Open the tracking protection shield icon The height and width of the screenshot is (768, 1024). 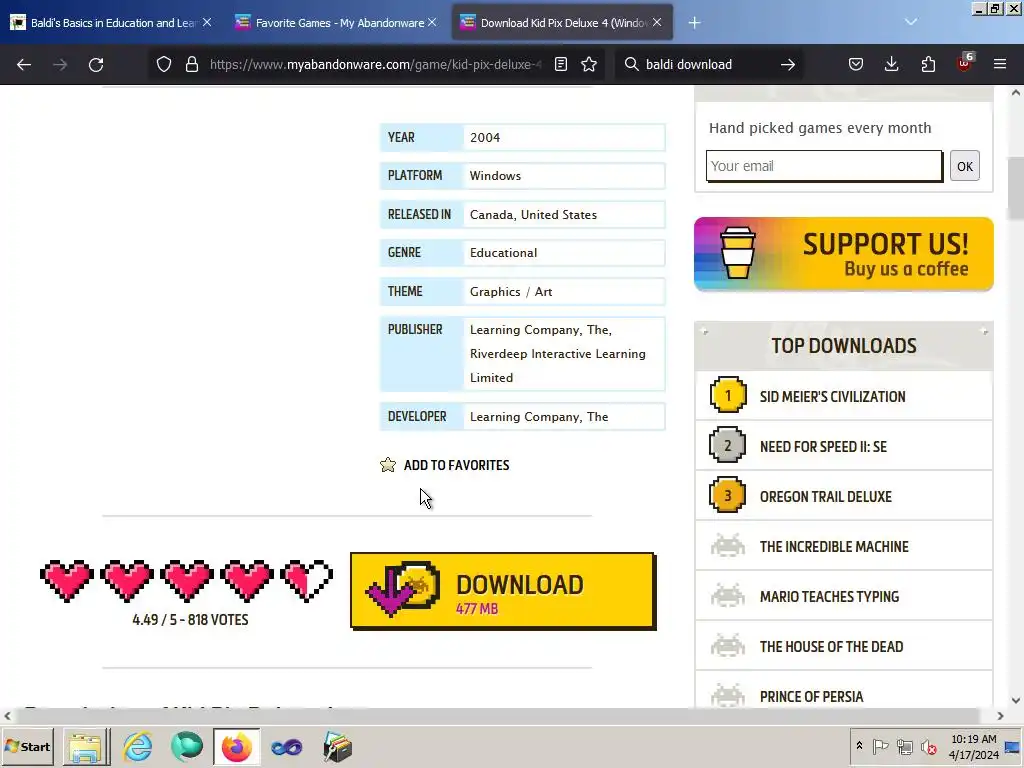[164, 64]
